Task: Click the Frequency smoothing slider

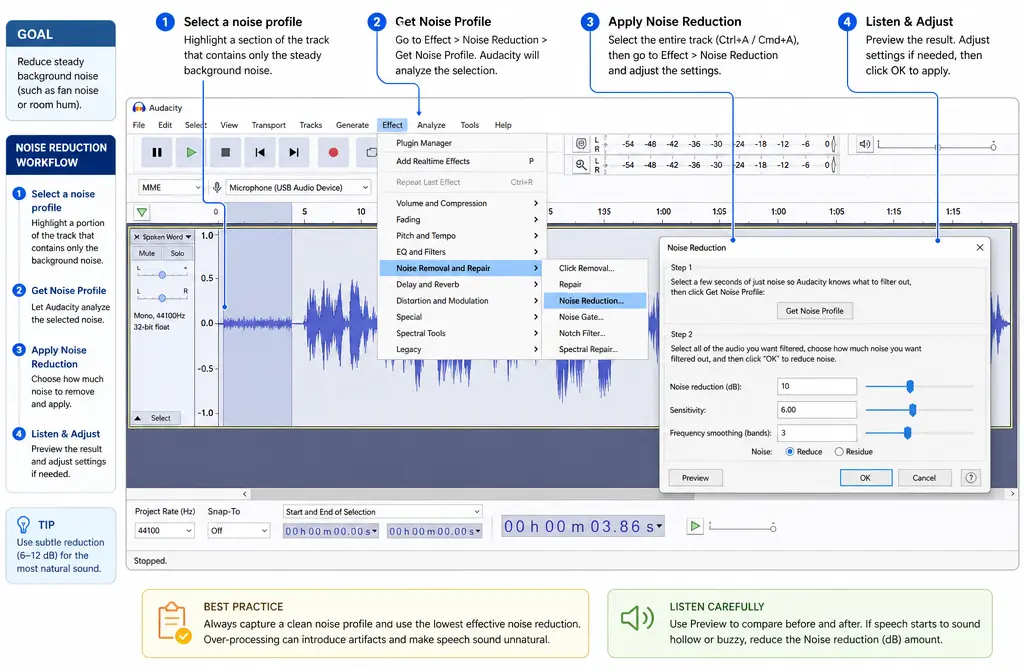Action: [x=920, y=432]
